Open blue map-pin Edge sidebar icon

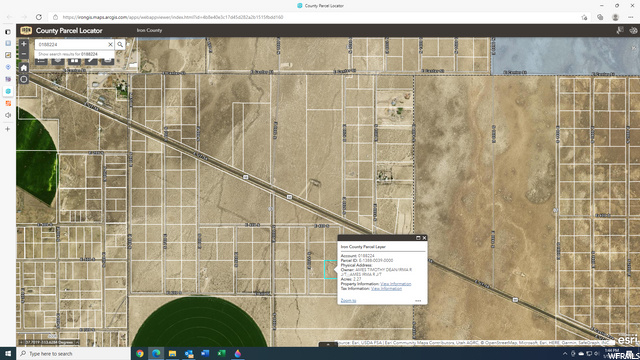pos(8,67)
